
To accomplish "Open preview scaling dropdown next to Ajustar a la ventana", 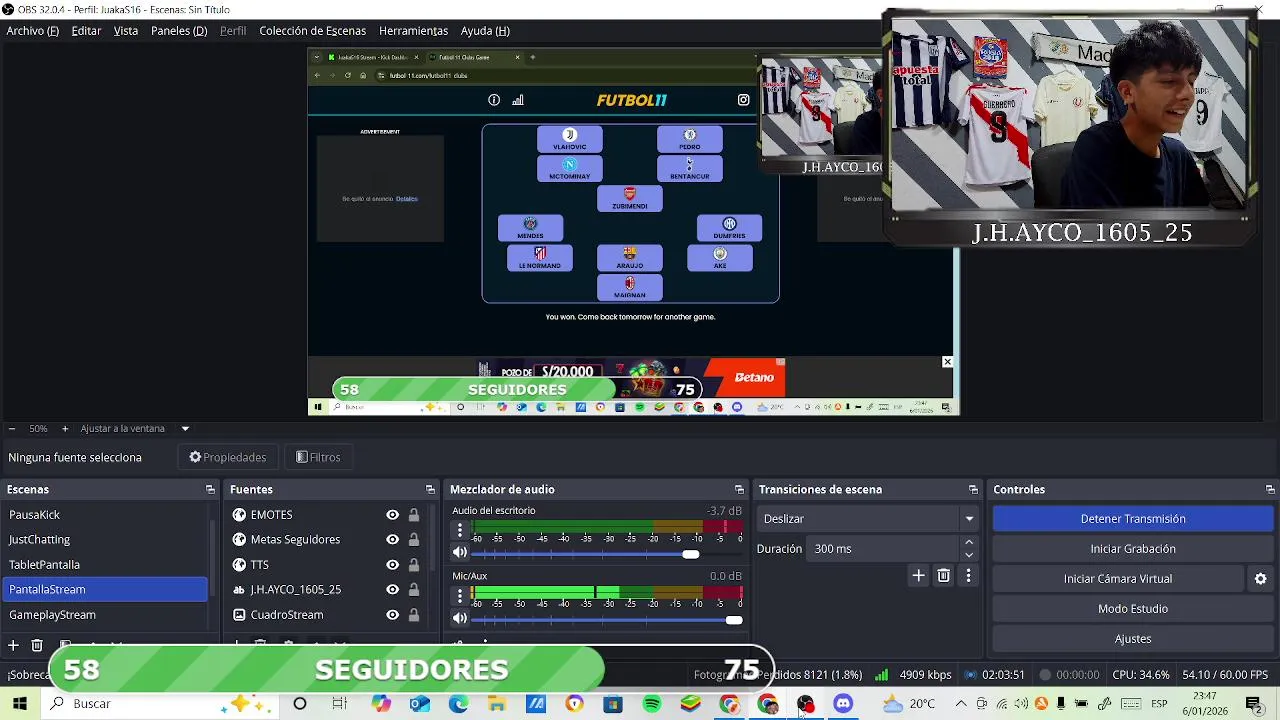I will pos(185,429).
